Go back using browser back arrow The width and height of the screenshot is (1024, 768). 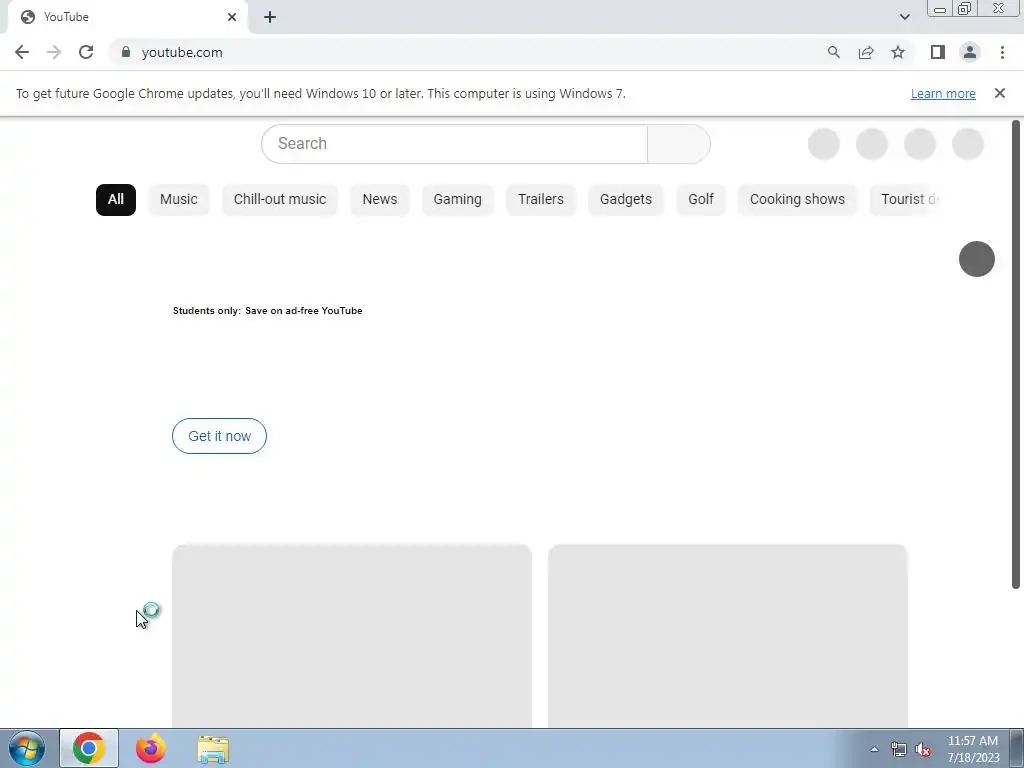click(x=22, y=52)
